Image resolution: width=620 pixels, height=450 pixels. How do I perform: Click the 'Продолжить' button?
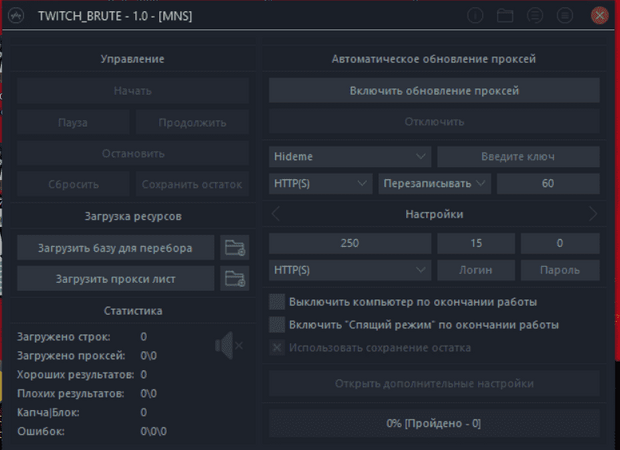tap(192, 122)
